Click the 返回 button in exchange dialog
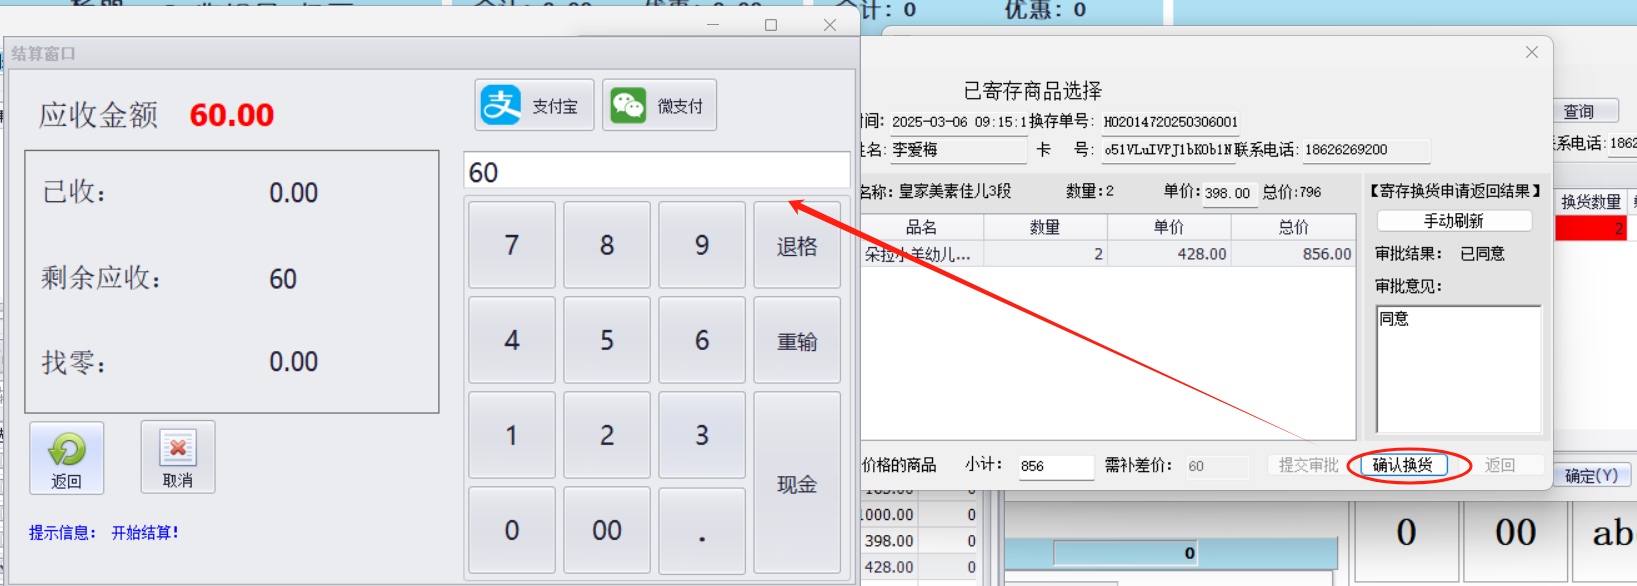 [x=1500, y=465]
